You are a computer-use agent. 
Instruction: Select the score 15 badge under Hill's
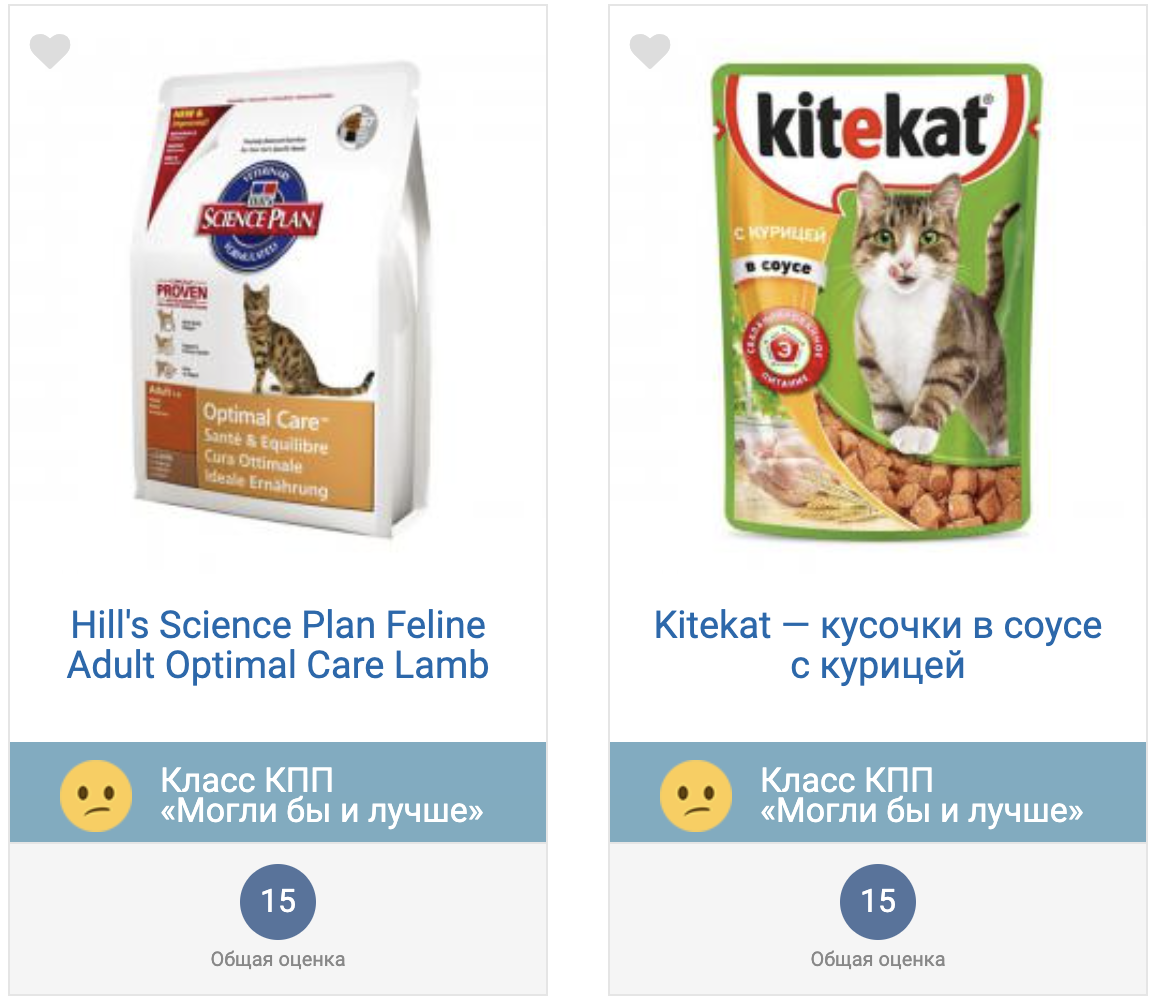tap(278, 902)
